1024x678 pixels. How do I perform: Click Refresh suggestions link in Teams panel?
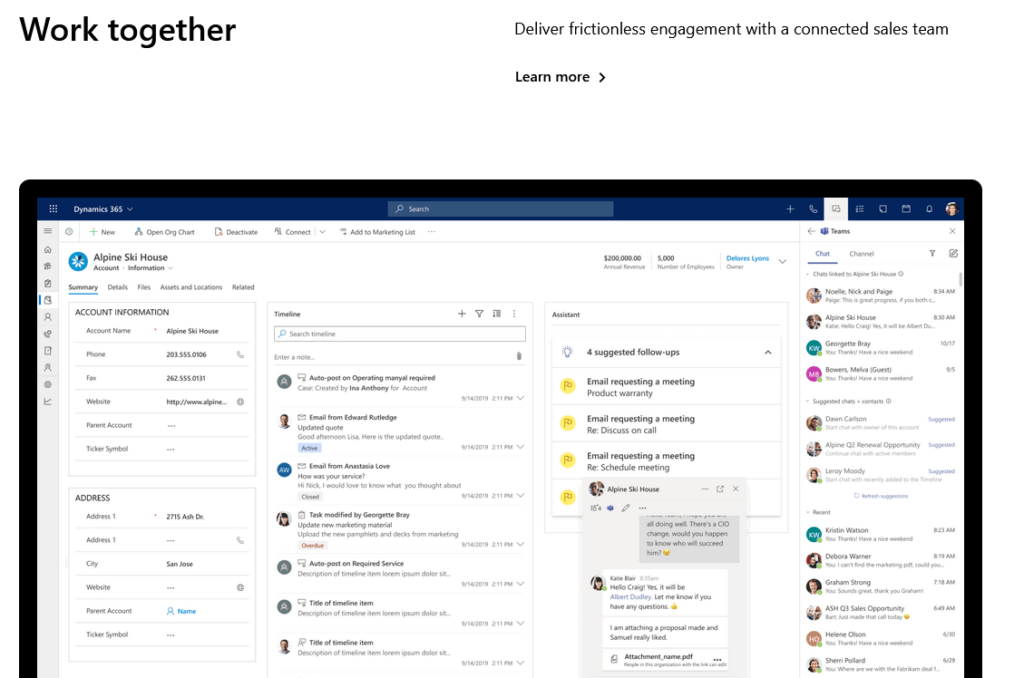tap(881, 496)
